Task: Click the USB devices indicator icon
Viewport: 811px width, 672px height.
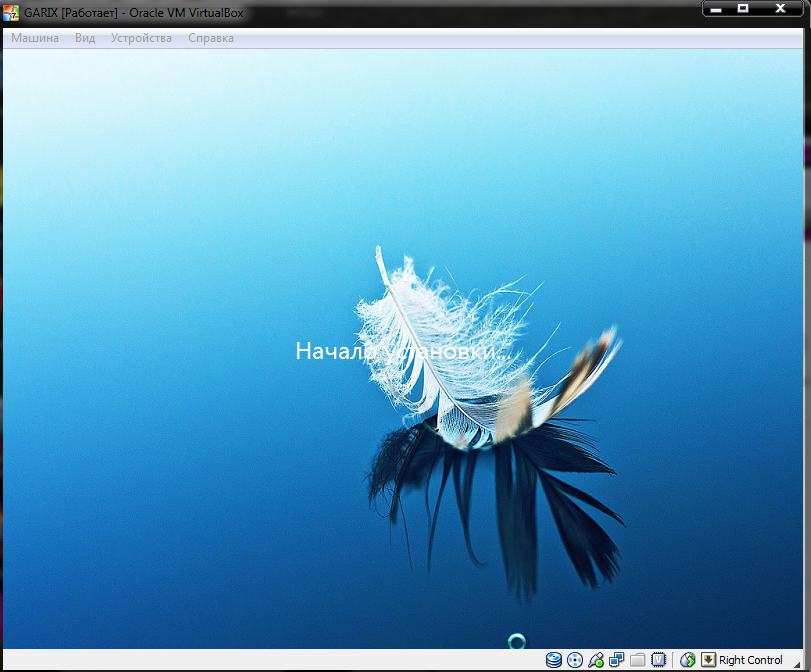Action: (x=596, y=660)
